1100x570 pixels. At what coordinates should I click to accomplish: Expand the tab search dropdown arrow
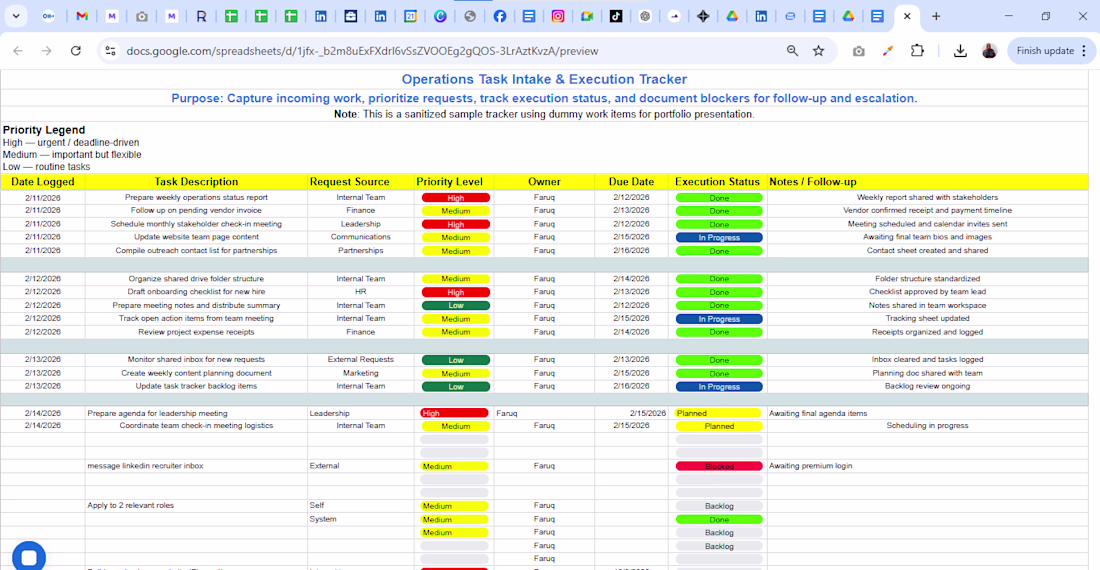point(16,16)
